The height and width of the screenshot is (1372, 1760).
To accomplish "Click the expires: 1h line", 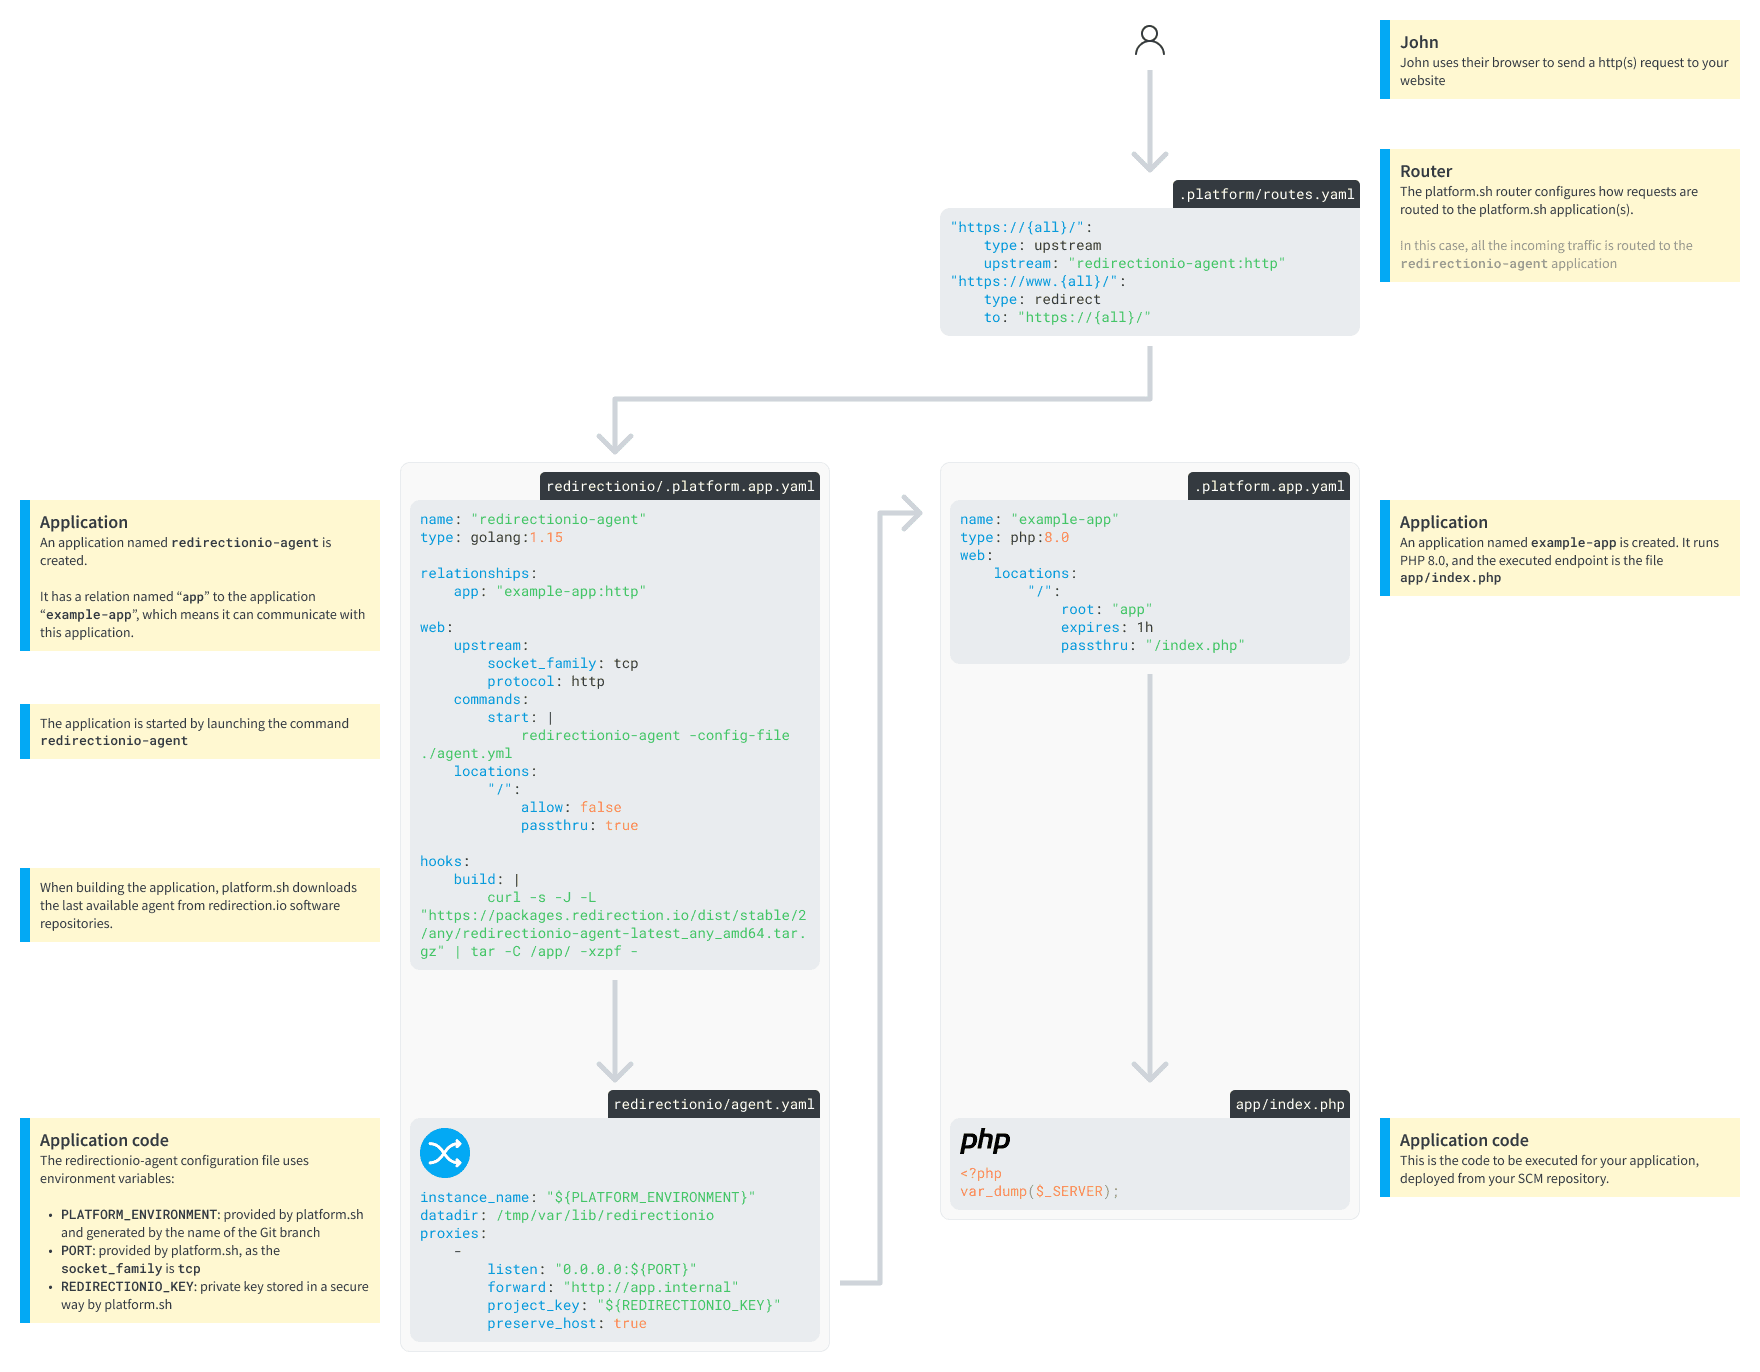I will (1107, 627).
